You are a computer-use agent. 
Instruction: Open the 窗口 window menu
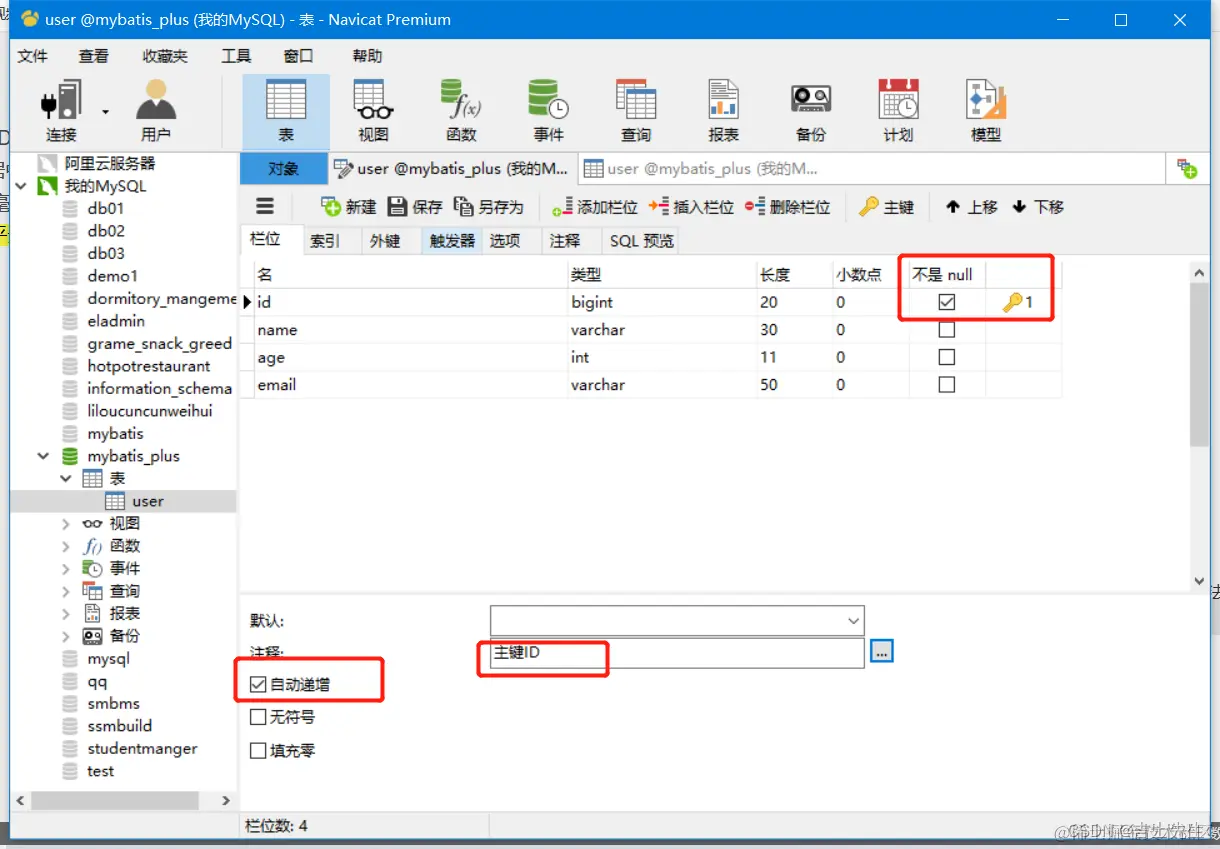298,56
